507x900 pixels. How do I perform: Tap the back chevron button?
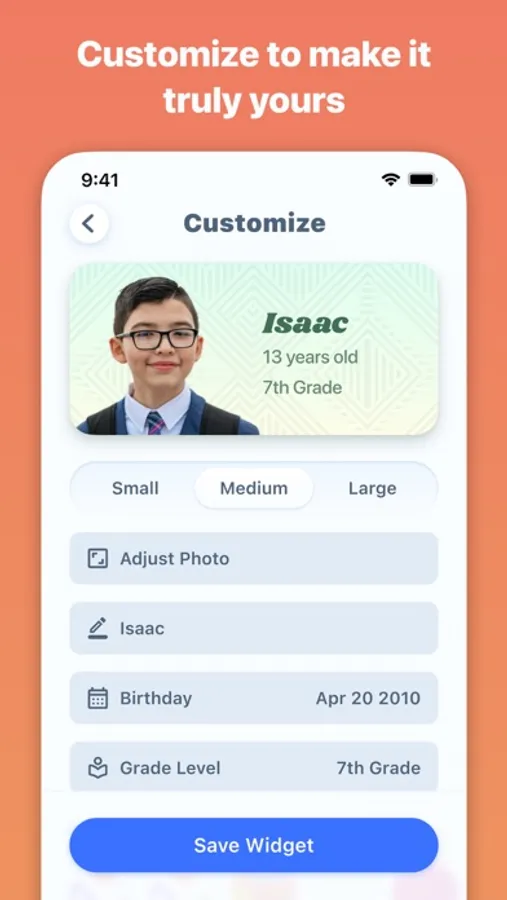[x=89, y=223]
